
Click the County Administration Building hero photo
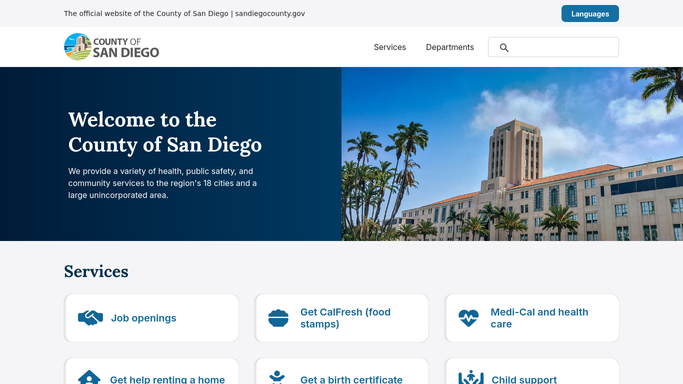512,154
